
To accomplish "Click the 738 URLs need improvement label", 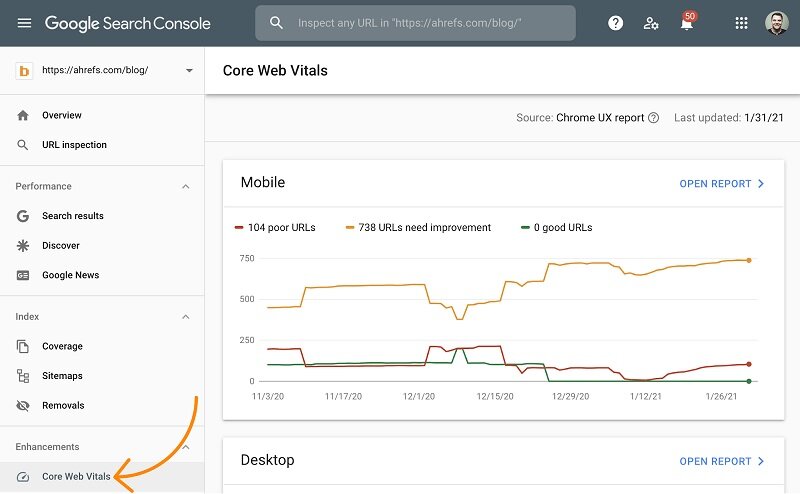I will 424,228.
